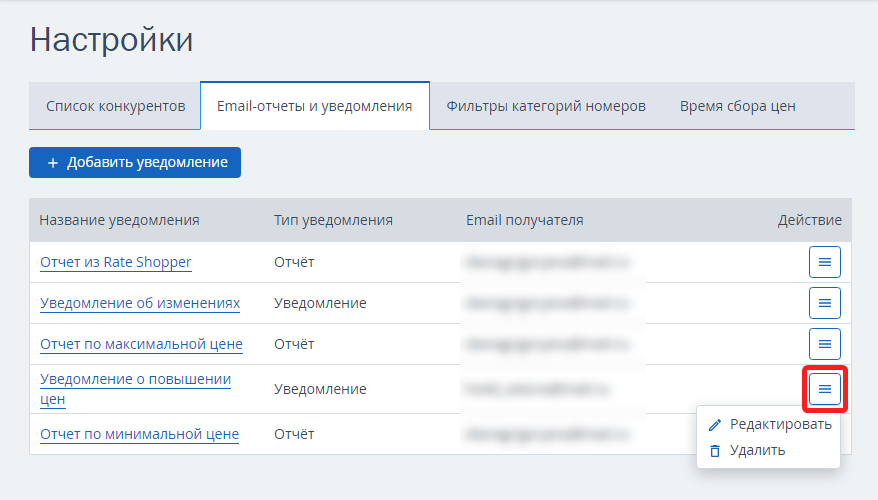Open action menu for Отчет по максимальной цене

(824, 344)
